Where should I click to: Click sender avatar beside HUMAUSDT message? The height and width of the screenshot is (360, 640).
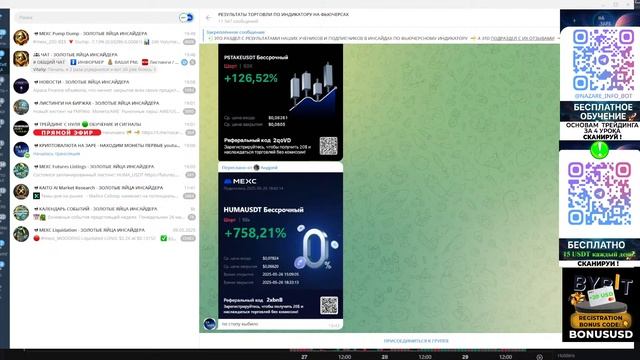(x=210, y=324)
